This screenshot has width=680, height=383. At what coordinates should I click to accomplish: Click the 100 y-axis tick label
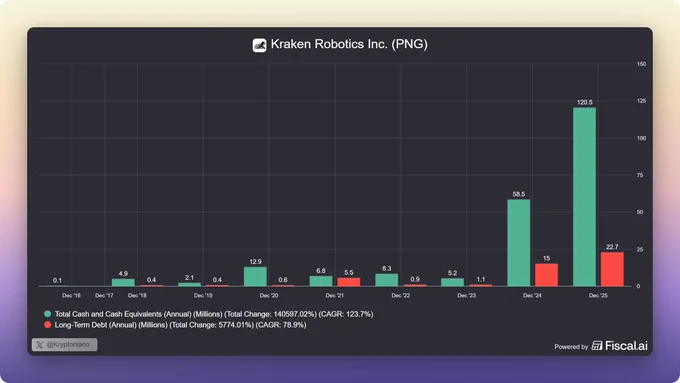pos(641,138)
